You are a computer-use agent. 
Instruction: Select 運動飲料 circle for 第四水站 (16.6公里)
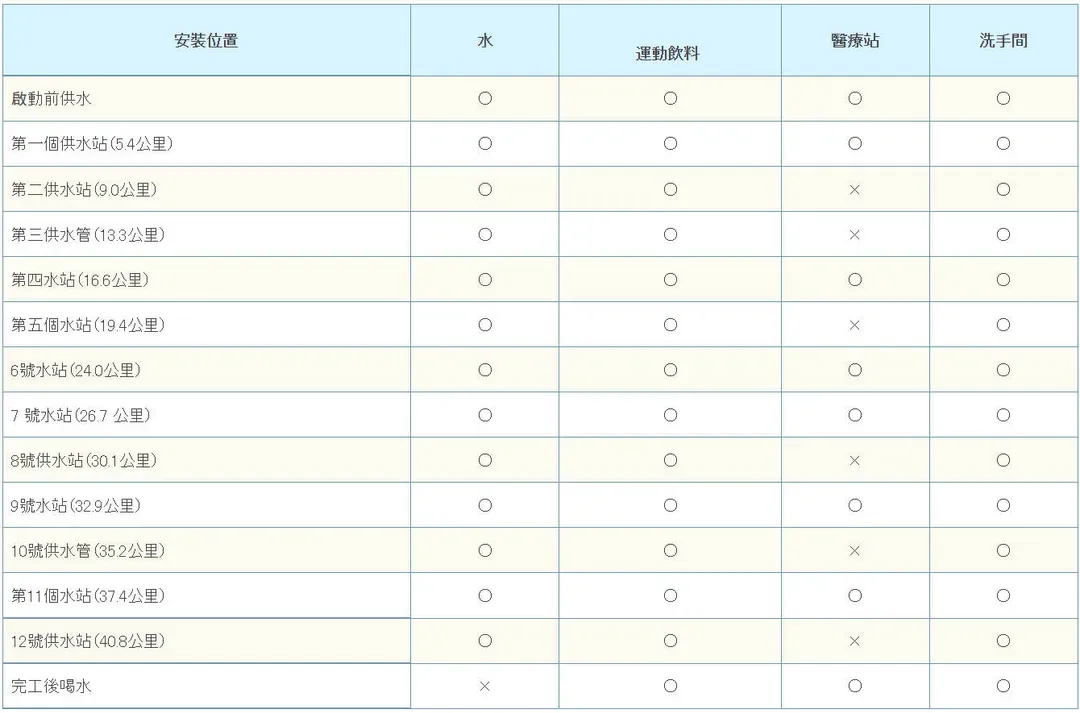pyautogui.click(x=670, y=280)
